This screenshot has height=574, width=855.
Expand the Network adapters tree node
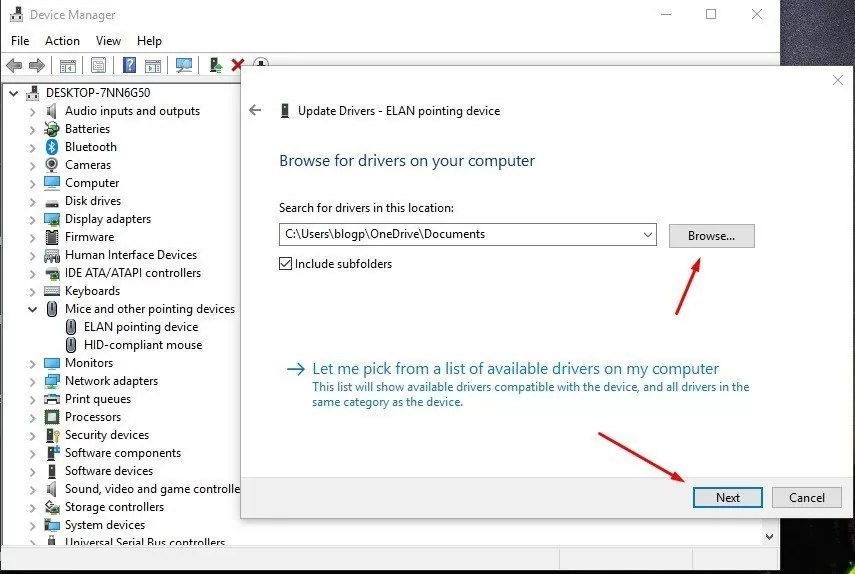(33, 382)
